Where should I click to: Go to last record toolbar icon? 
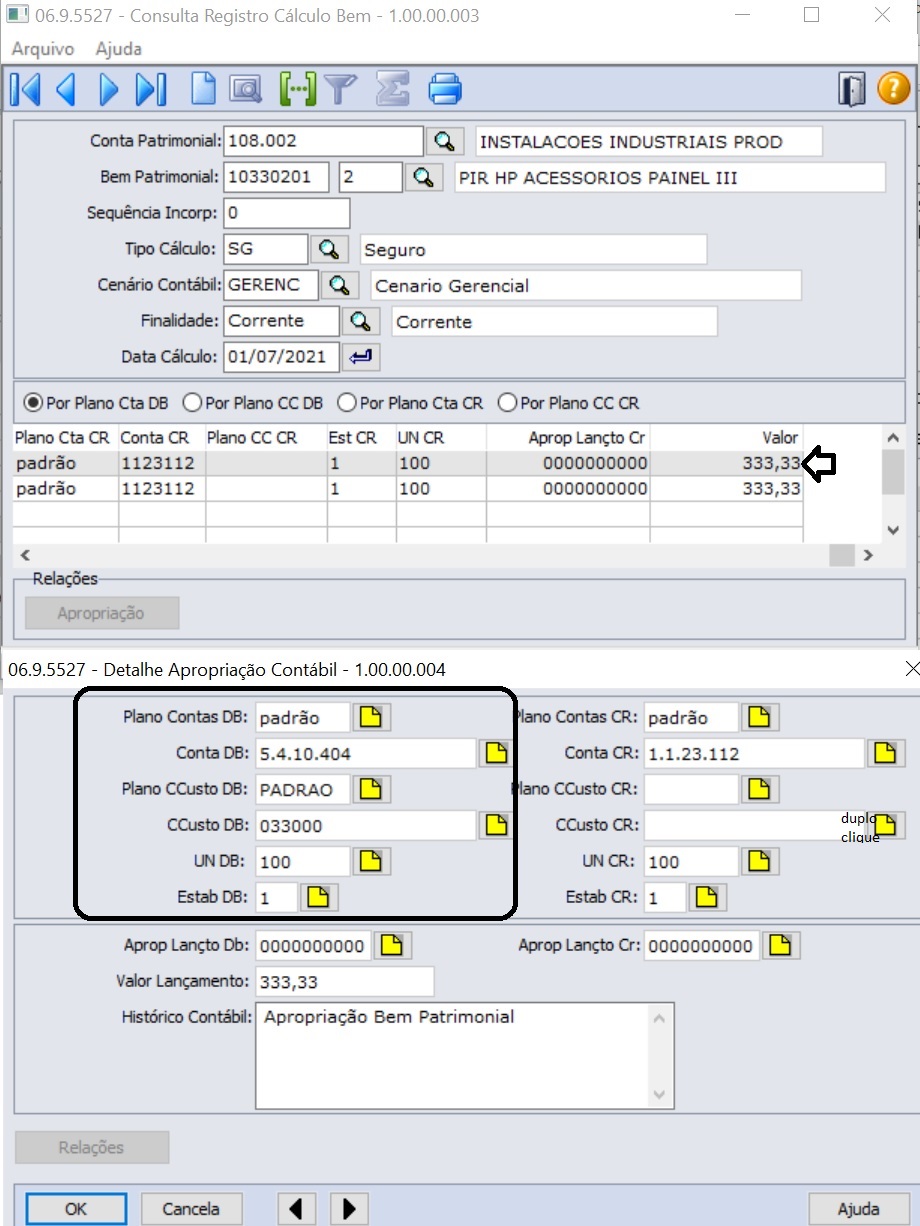pos(151,90)
